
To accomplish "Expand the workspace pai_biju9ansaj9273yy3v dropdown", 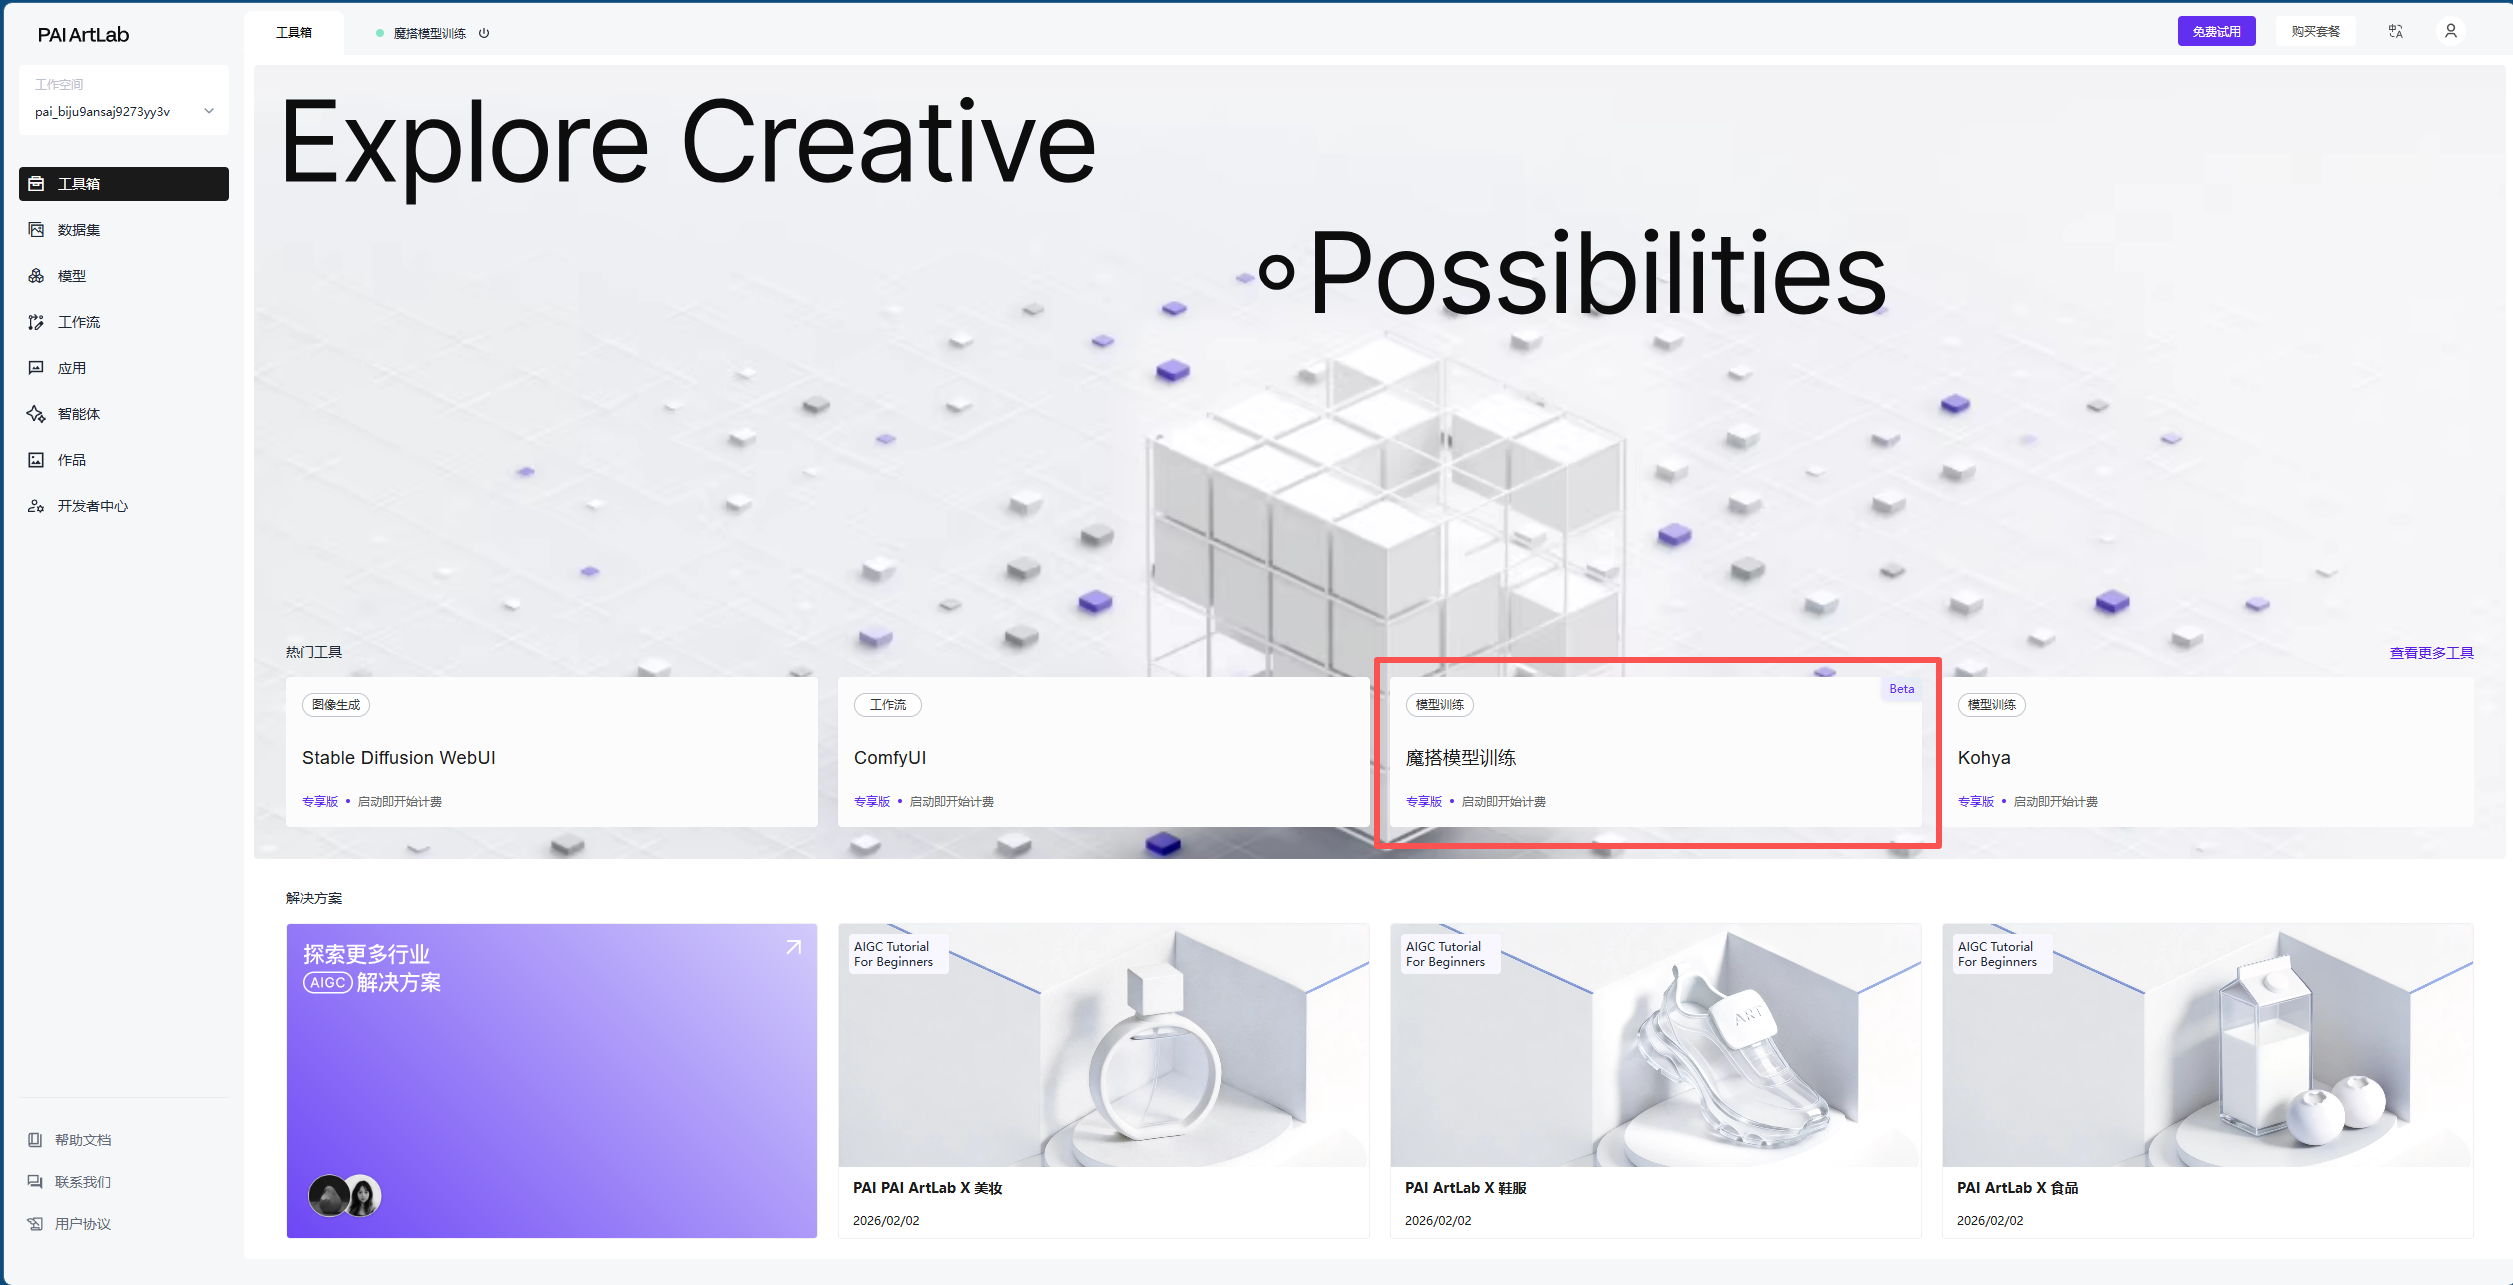I will 209,111.
